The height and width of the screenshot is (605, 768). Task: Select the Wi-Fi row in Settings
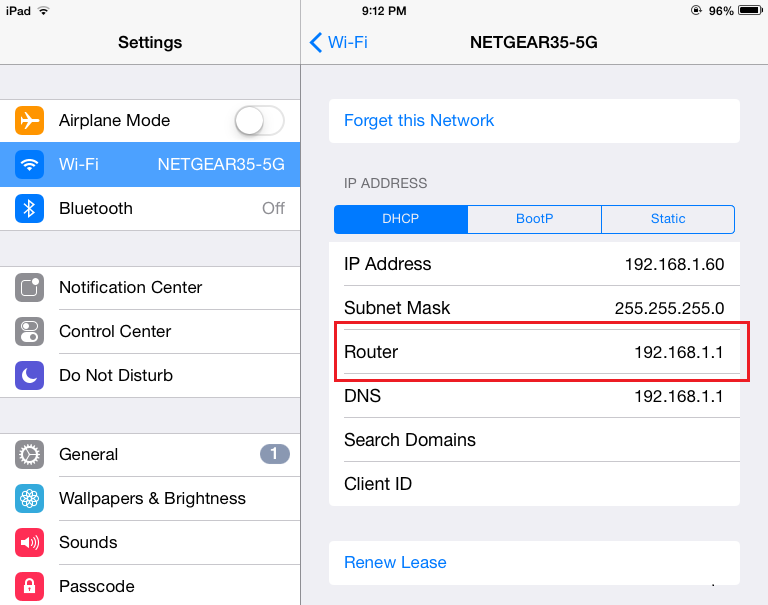tap(150, 165)
